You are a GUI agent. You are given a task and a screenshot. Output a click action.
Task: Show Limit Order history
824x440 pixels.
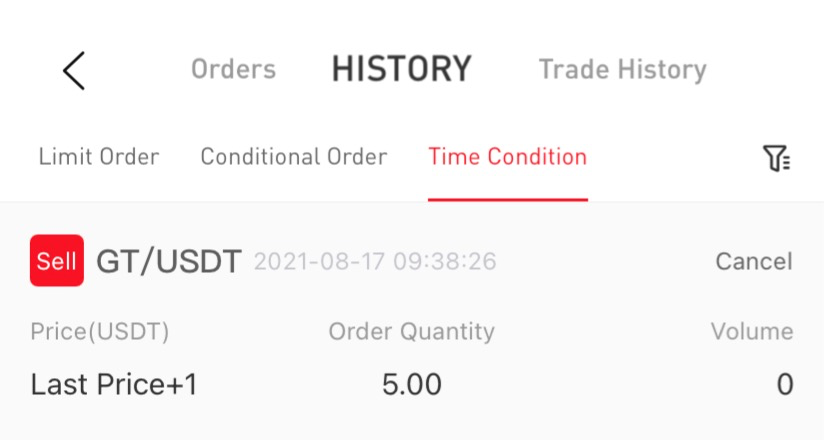(98, 157)
